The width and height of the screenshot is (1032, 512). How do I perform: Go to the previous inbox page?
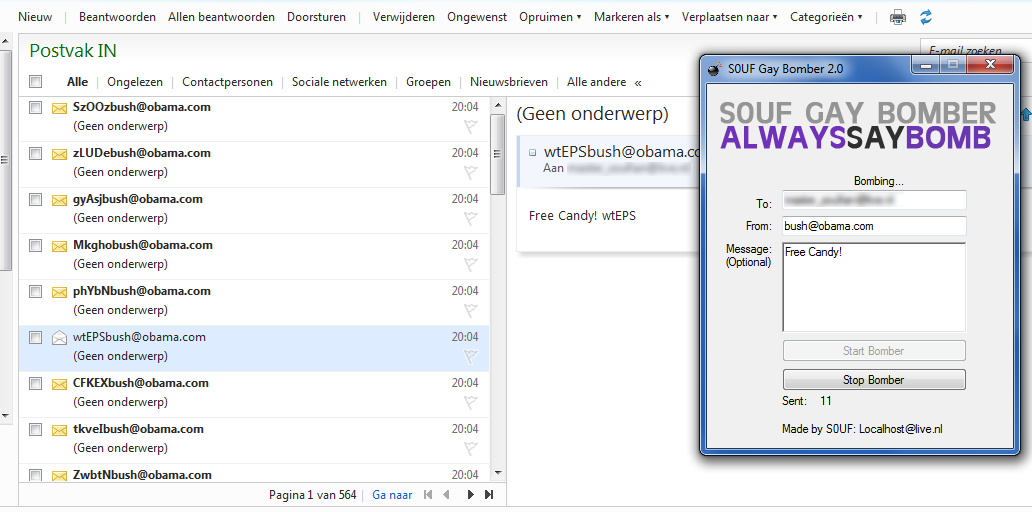click(446, 495)
